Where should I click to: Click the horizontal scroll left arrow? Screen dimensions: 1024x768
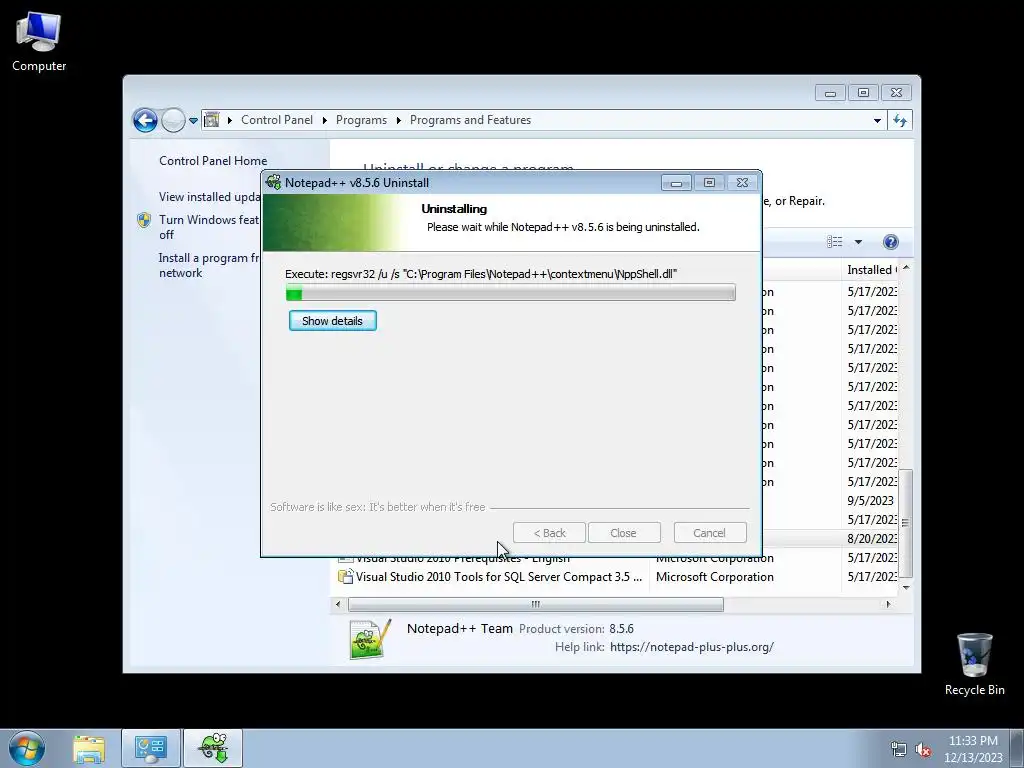point(338,605)
